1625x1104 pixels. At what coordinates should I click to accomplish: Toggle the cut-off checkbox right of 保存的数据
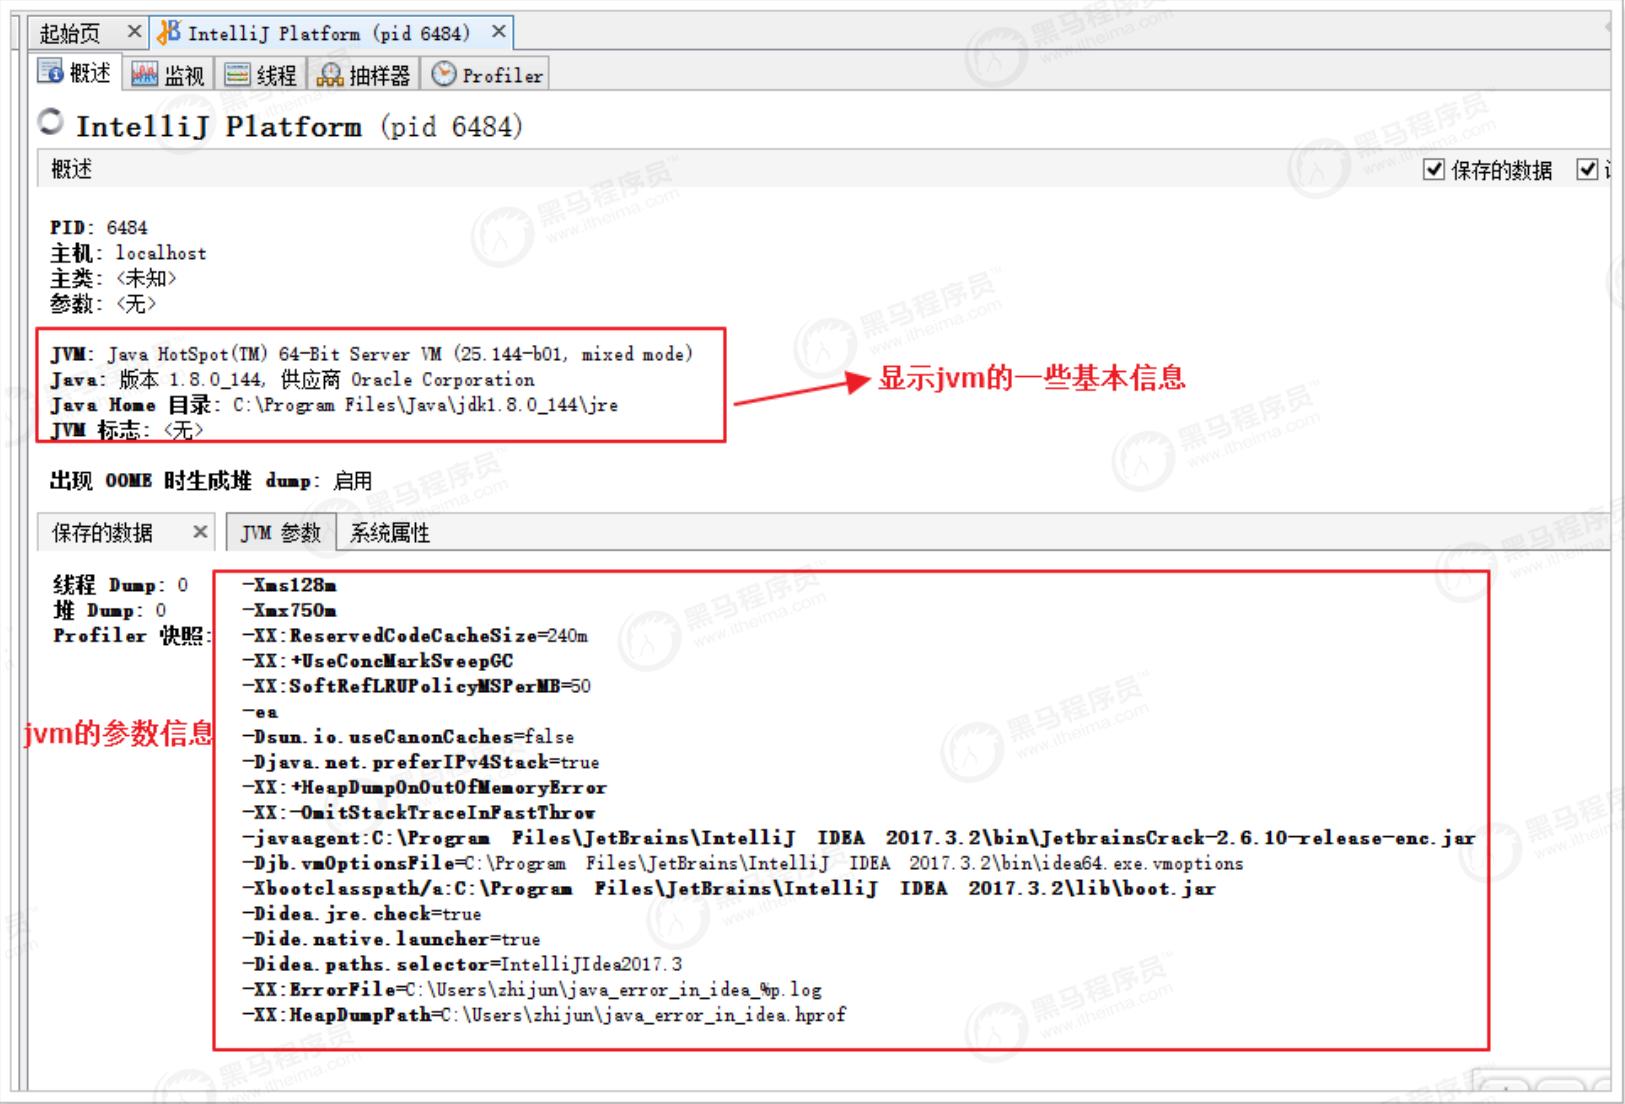coord(1587,169)
